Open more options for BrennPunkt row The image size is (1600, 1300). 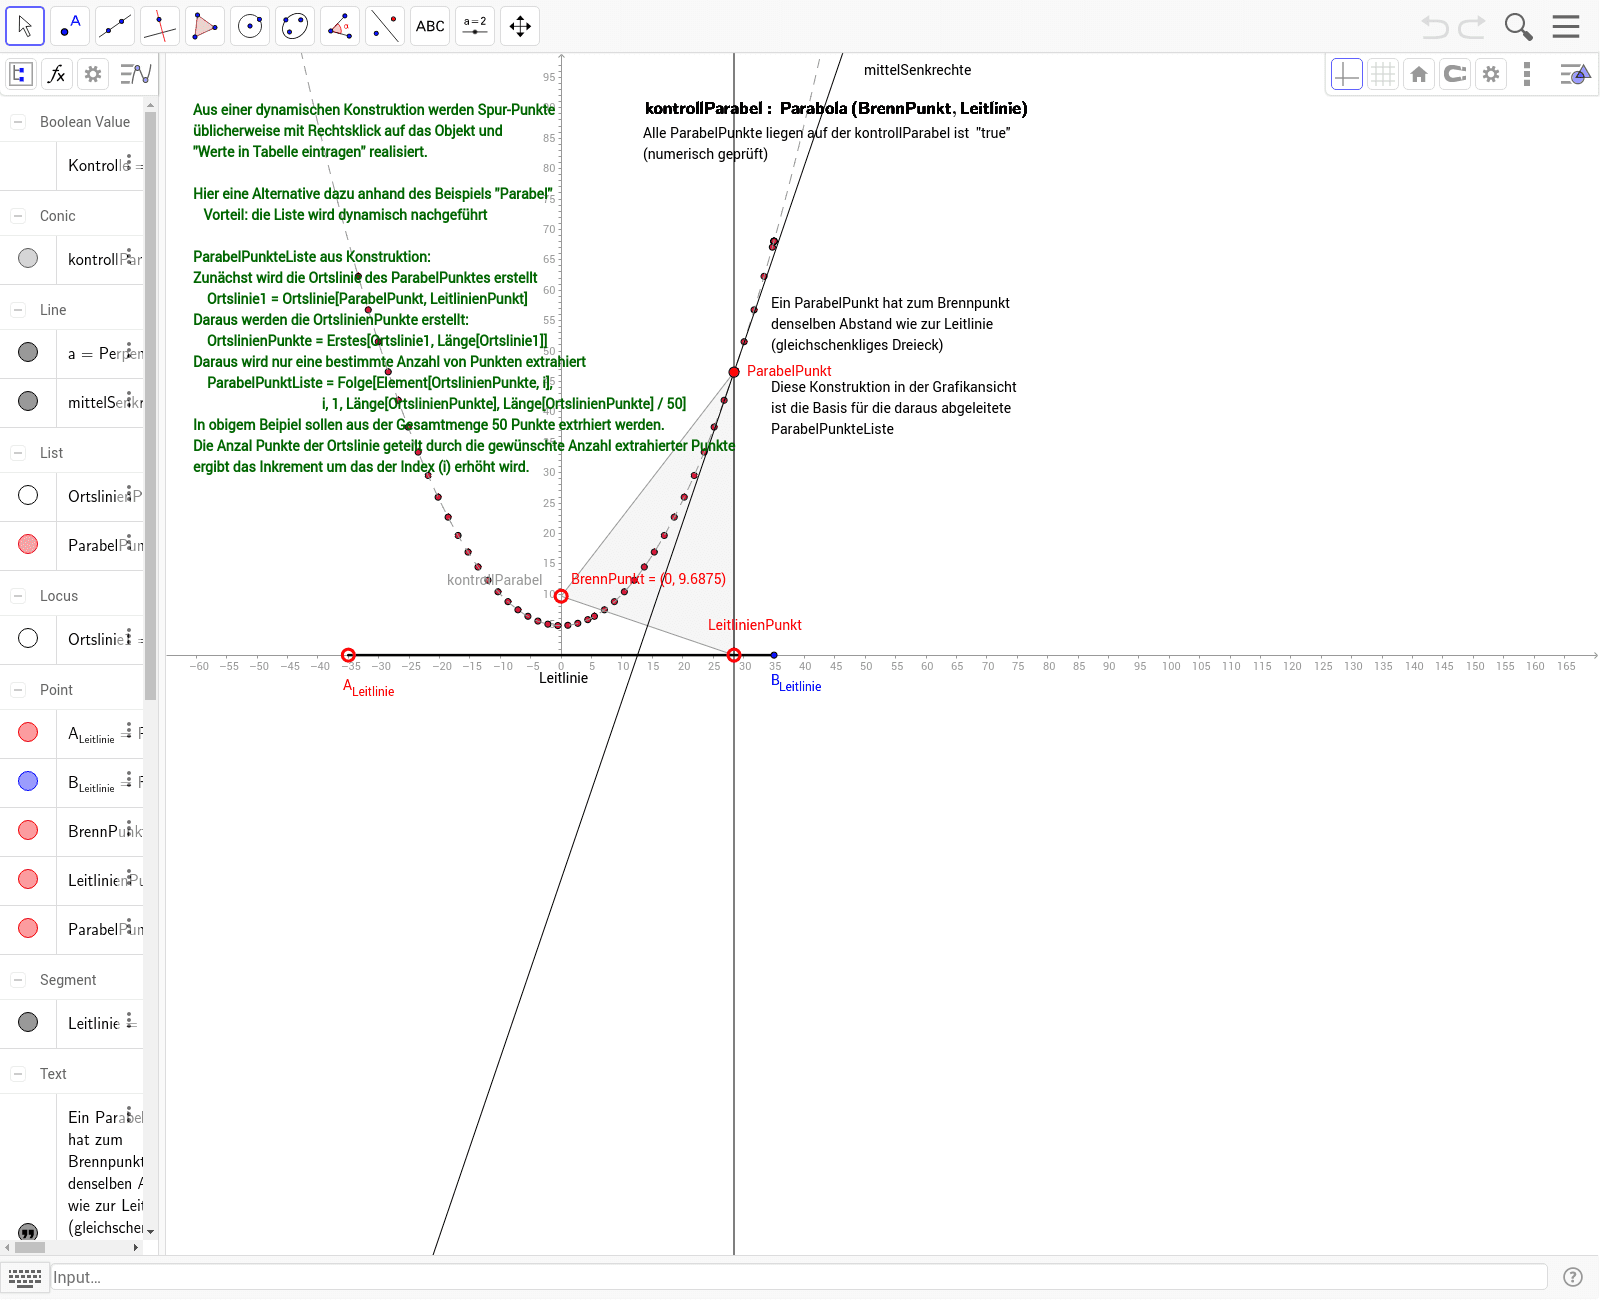click(x=129, y=828)
